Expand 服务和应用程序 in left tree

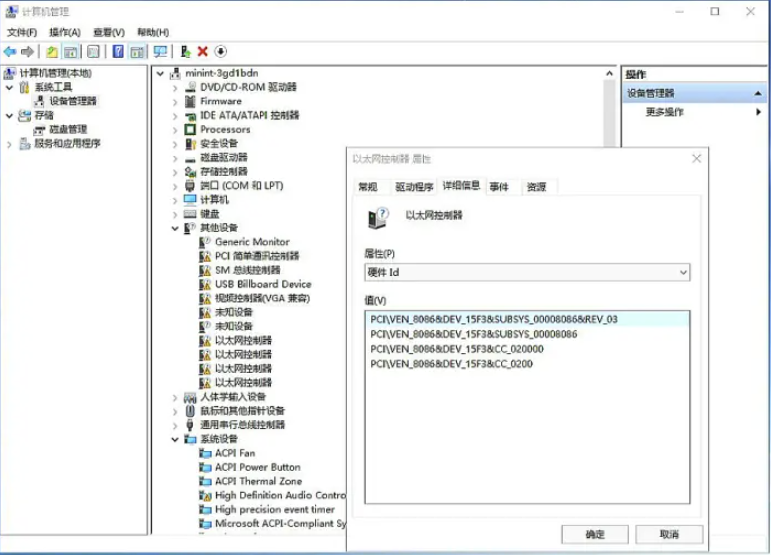point(11,143)
